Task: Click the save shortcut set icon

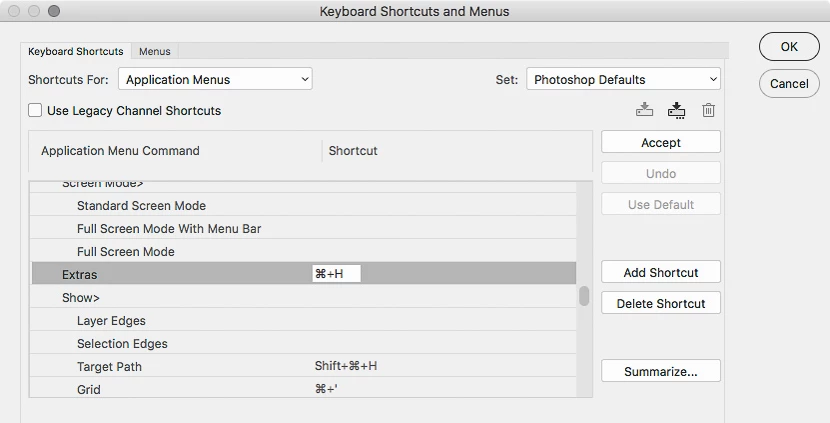Action: coord(644,110)
